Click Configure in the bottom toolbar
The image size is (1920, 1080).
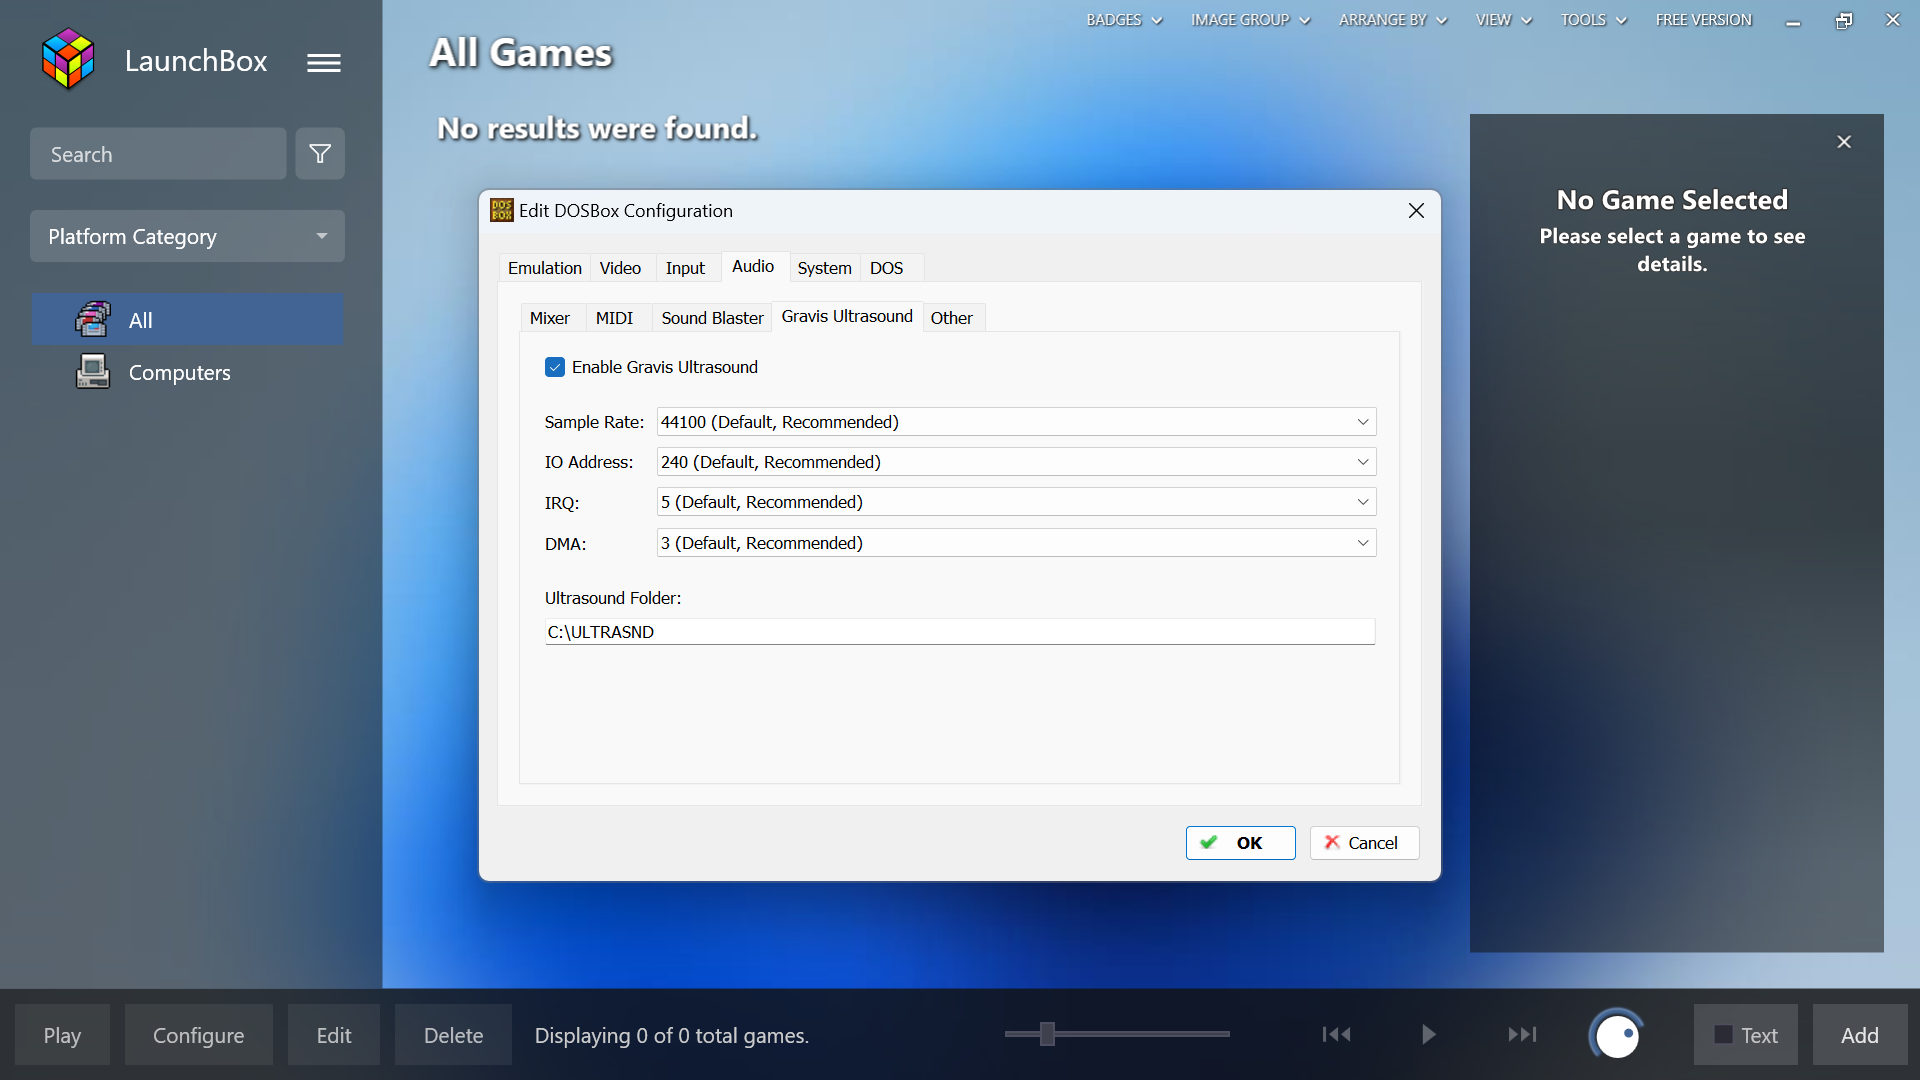pos(198,1034)
